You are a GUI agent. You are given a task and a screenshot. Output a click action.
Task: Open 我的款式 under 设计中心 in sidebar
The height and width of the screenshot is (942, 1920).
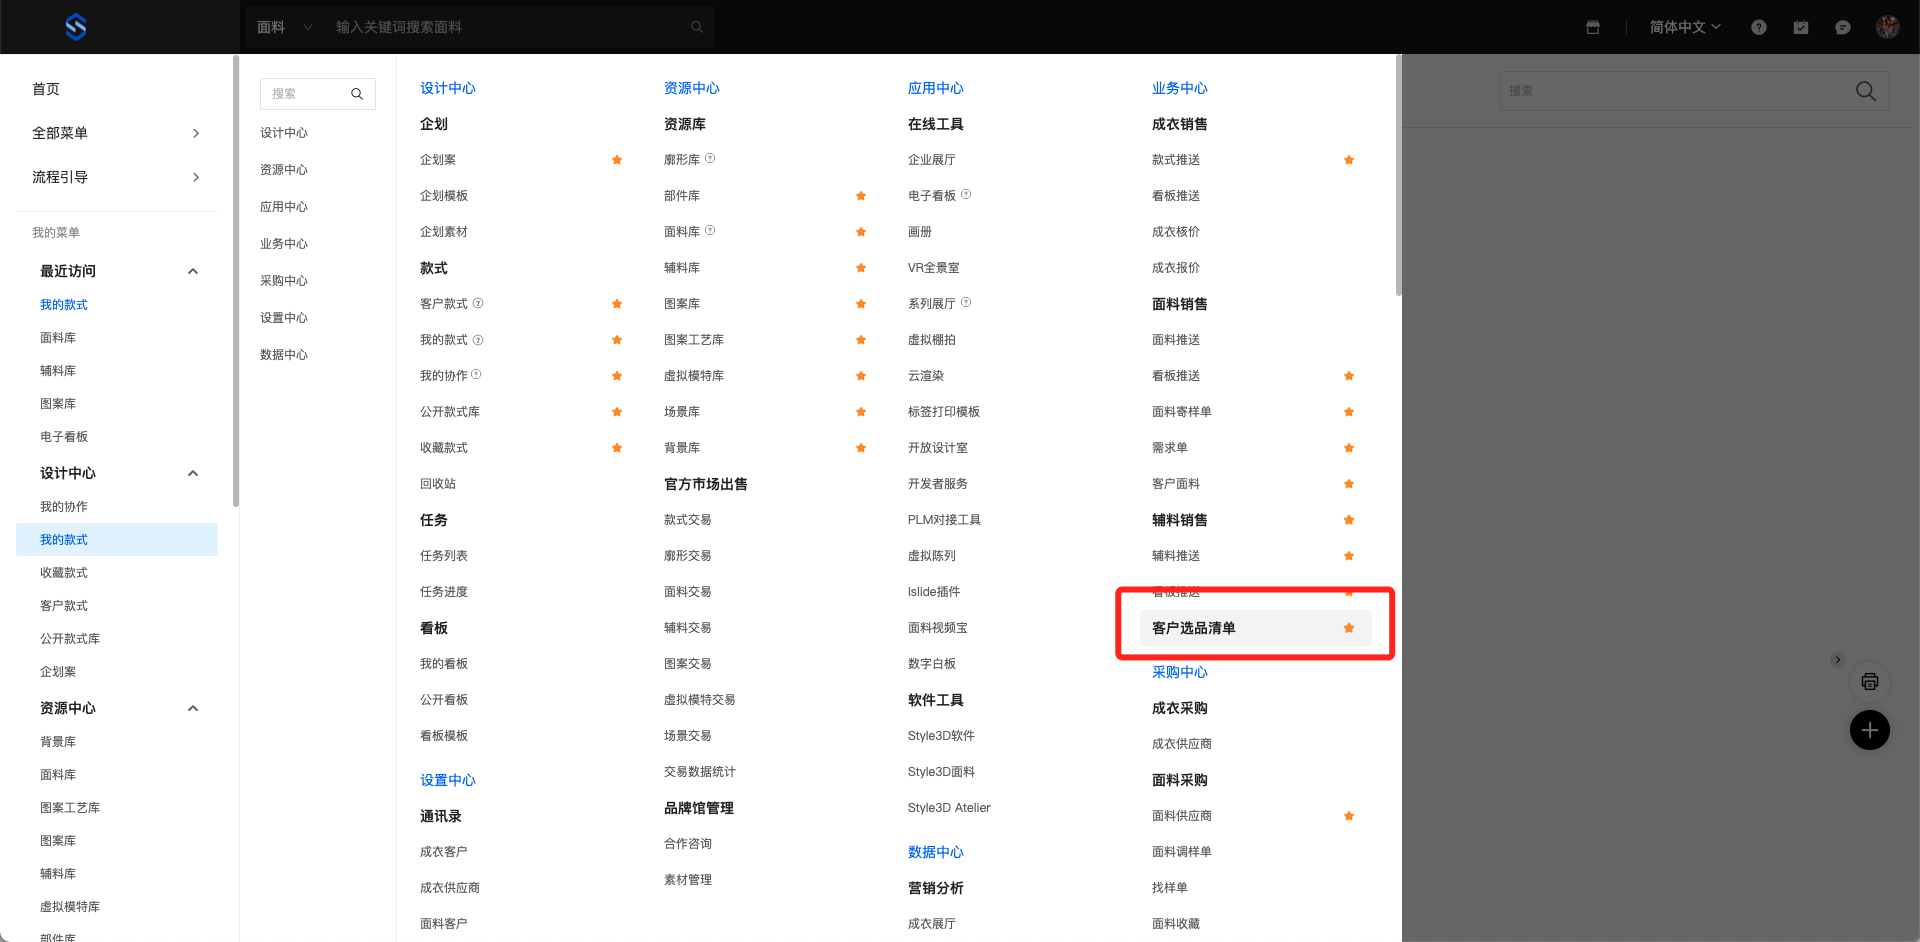coord(64,540)
